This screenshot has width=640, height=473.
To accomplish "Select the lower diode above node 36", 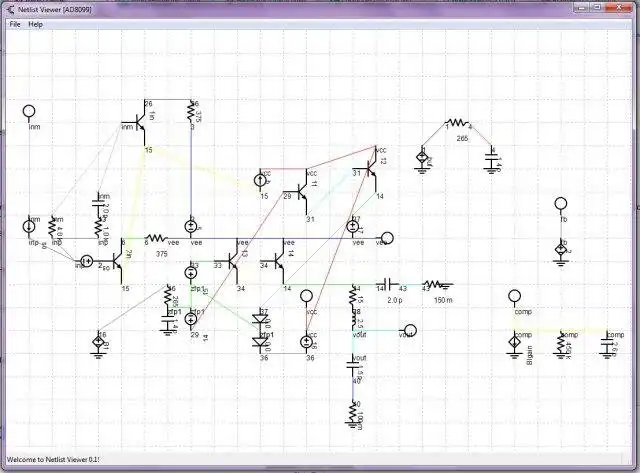I will pos(260,342).
